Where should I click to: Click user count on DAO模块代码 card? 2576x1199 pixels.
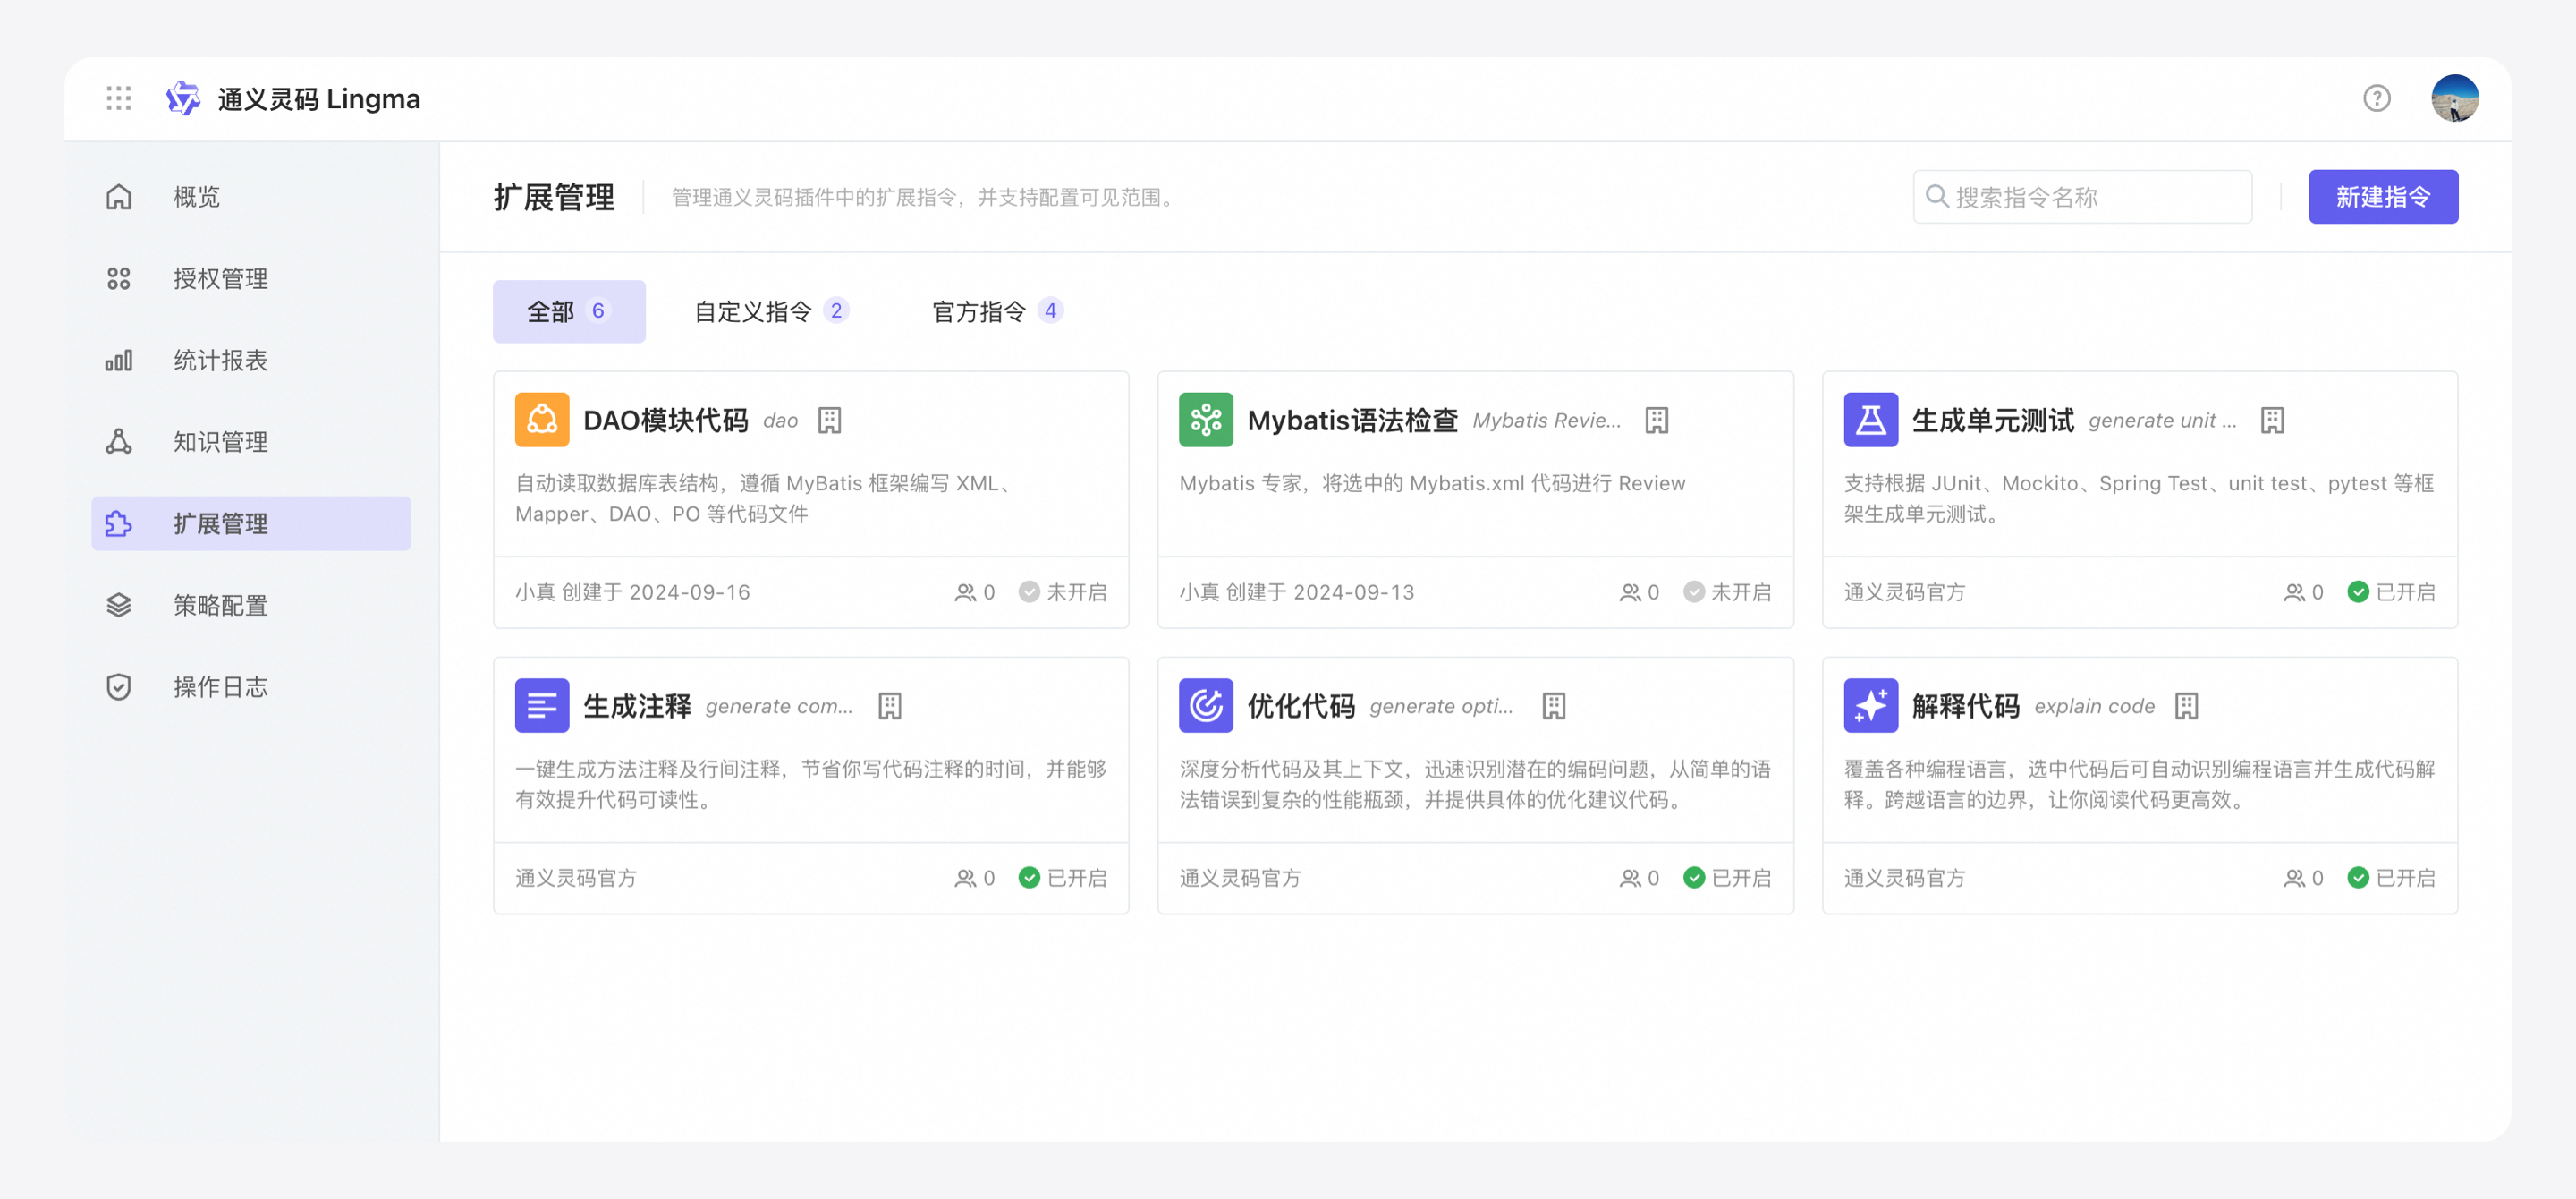pos(974,592)
